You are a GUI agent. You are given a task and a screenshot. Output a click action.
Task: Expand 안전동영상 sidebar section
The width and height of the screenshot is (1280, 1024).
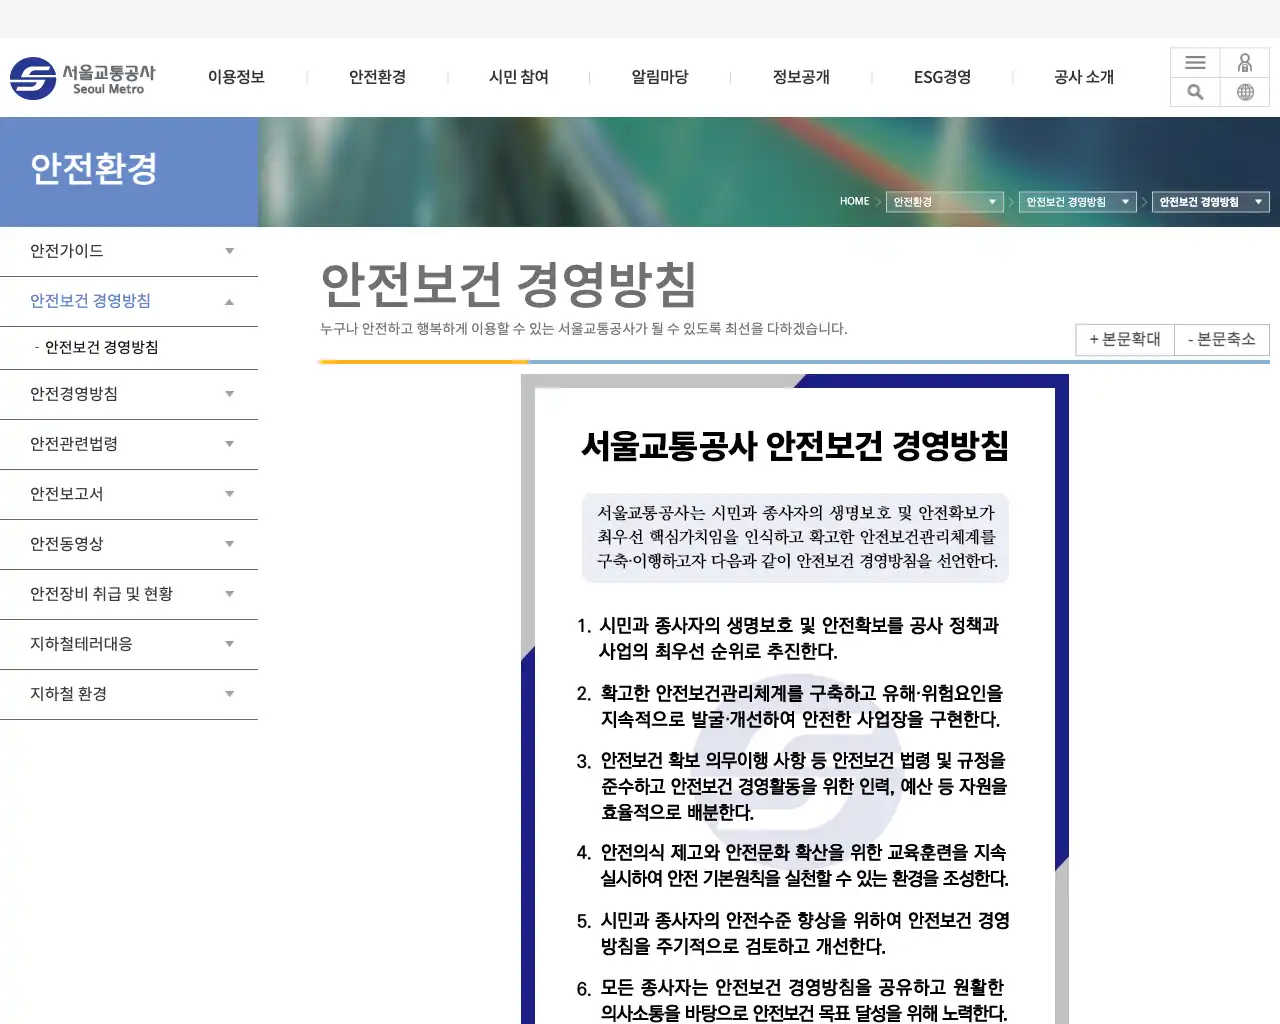129,544
